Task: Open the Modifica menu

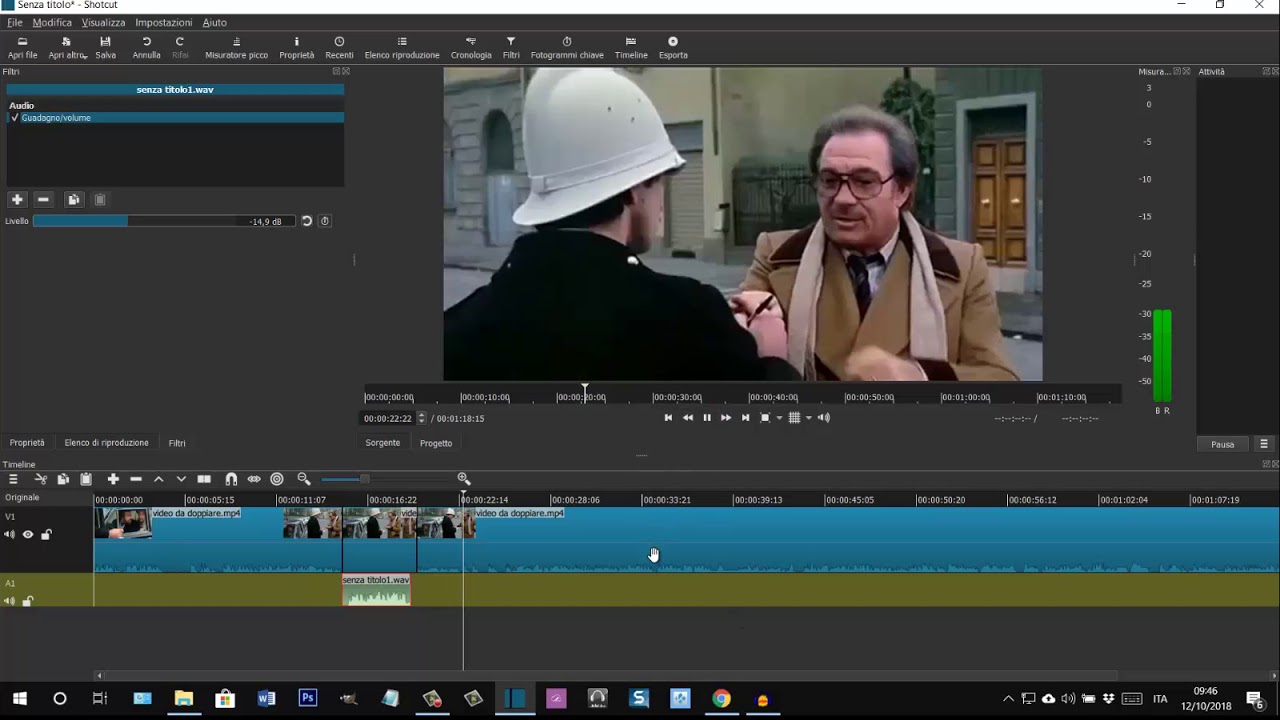Action: [52, 22]
